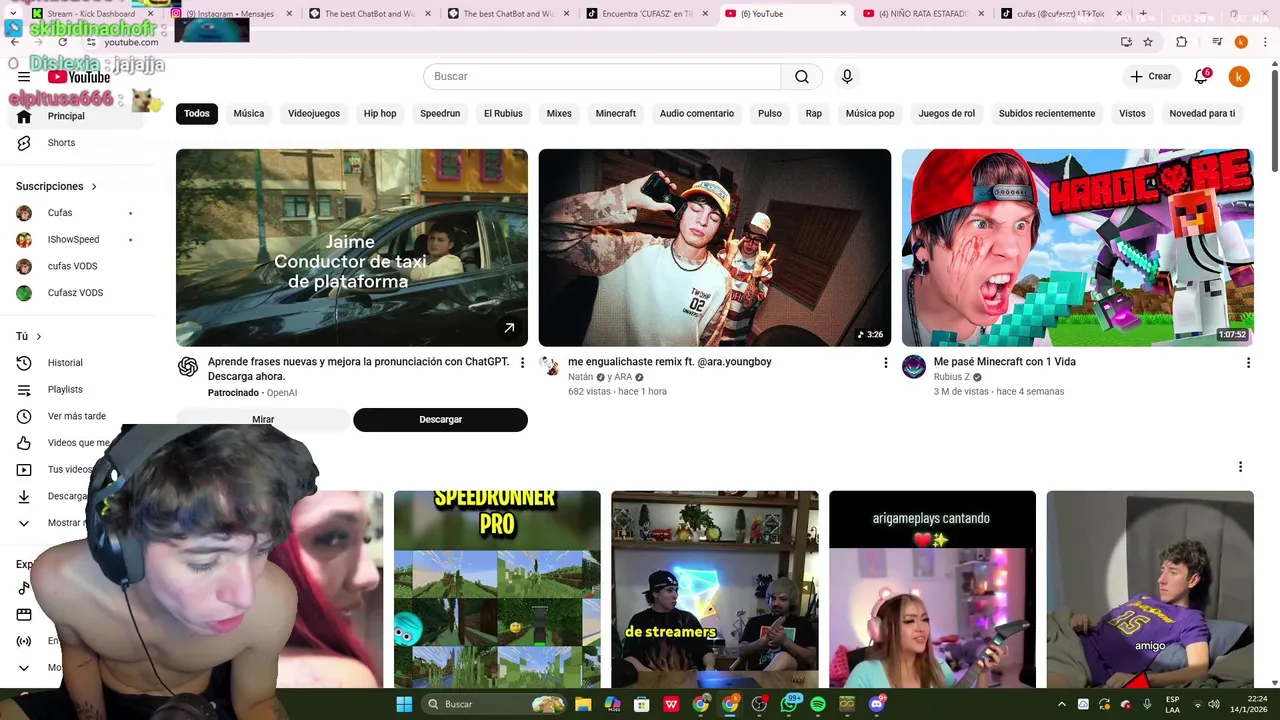
Task: Open the cufas VODS subscription
Action: (78, 266)
